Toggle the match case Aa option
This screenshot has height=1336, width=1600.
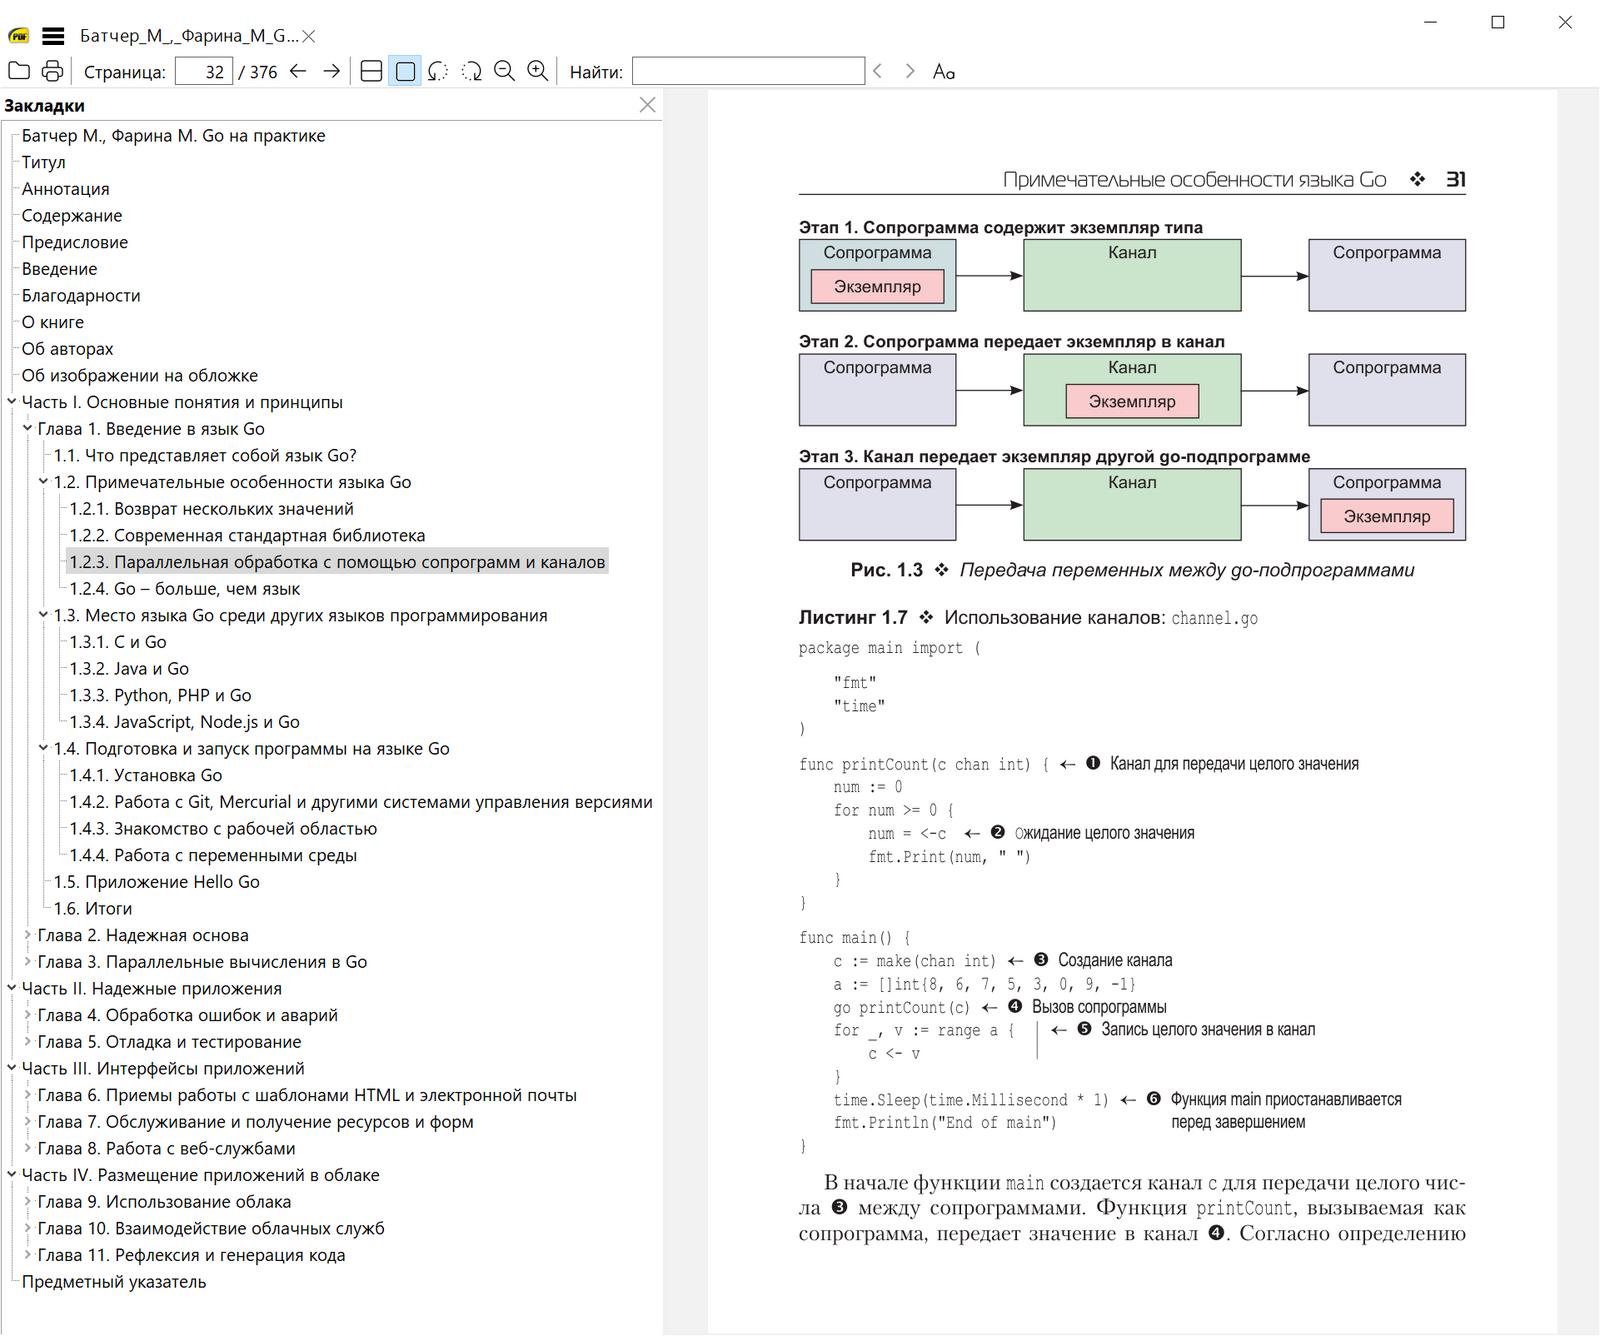click(x=943, y=71)
